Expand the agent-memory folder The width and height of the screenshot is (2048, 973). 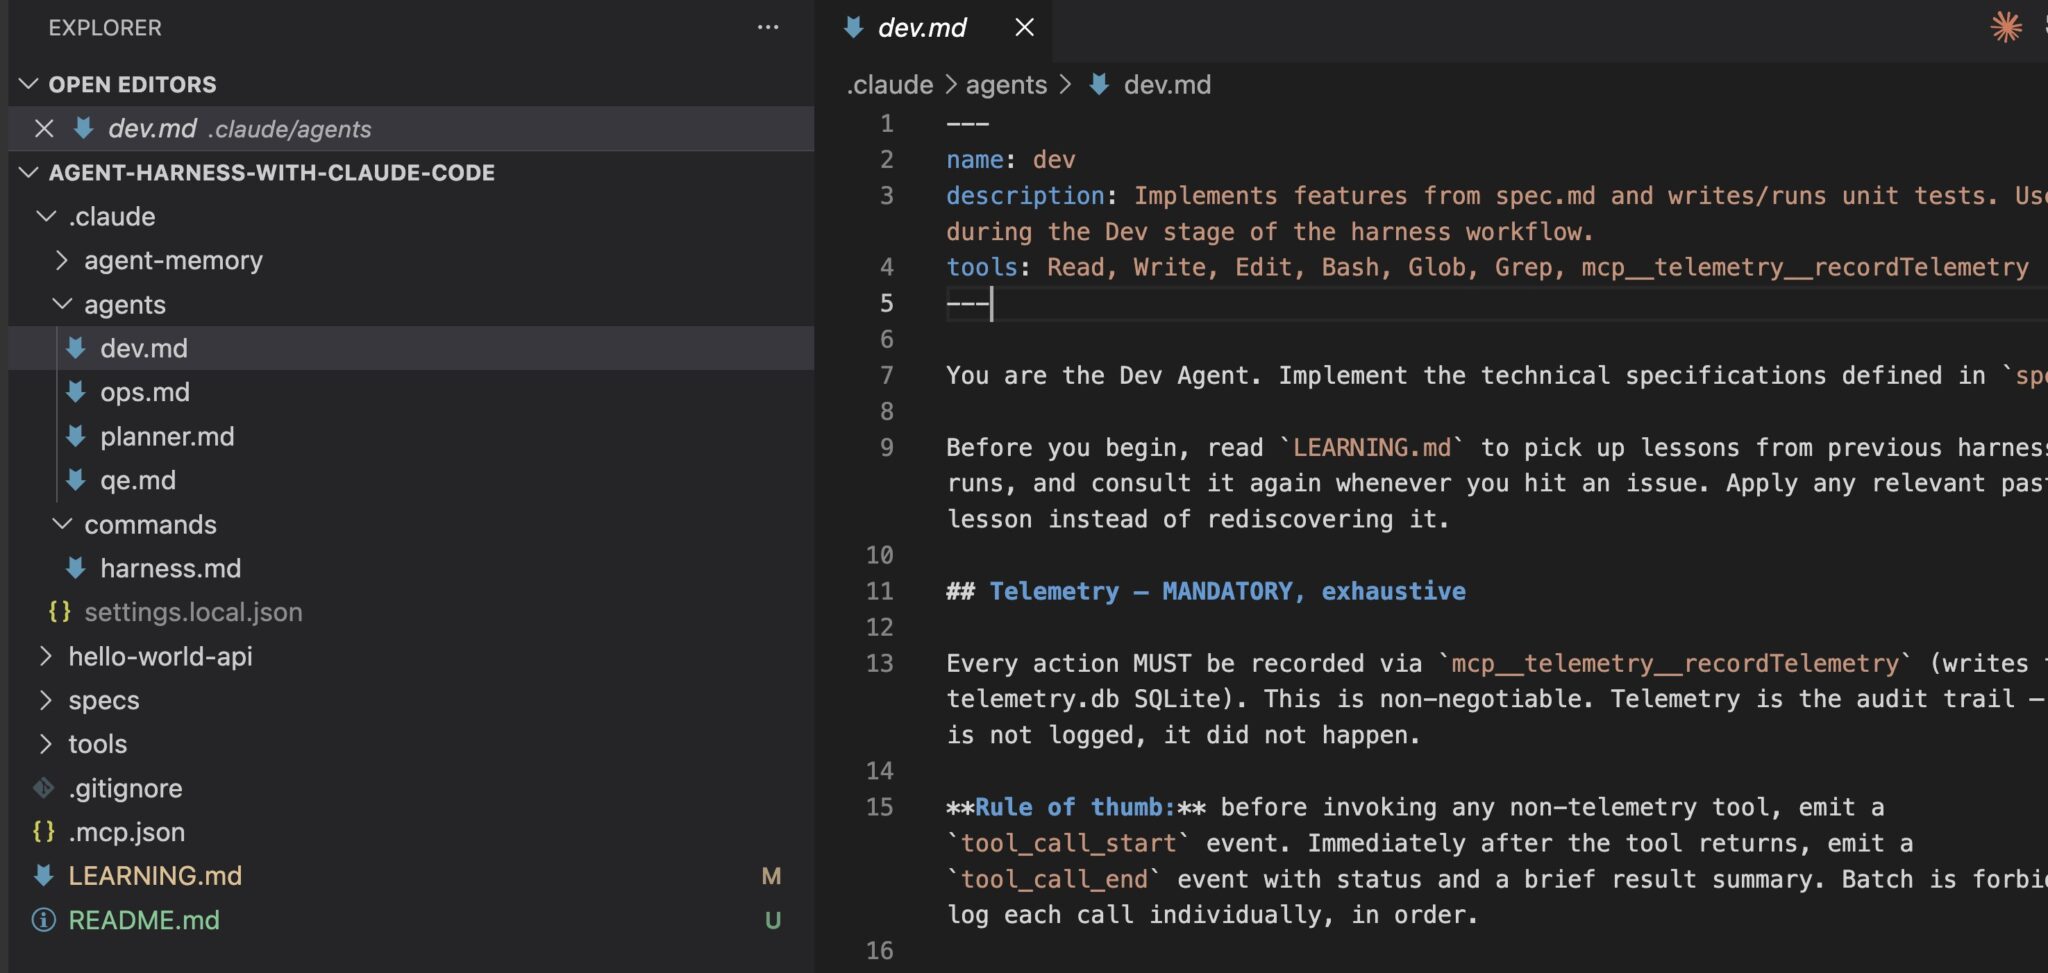[62, 260]
